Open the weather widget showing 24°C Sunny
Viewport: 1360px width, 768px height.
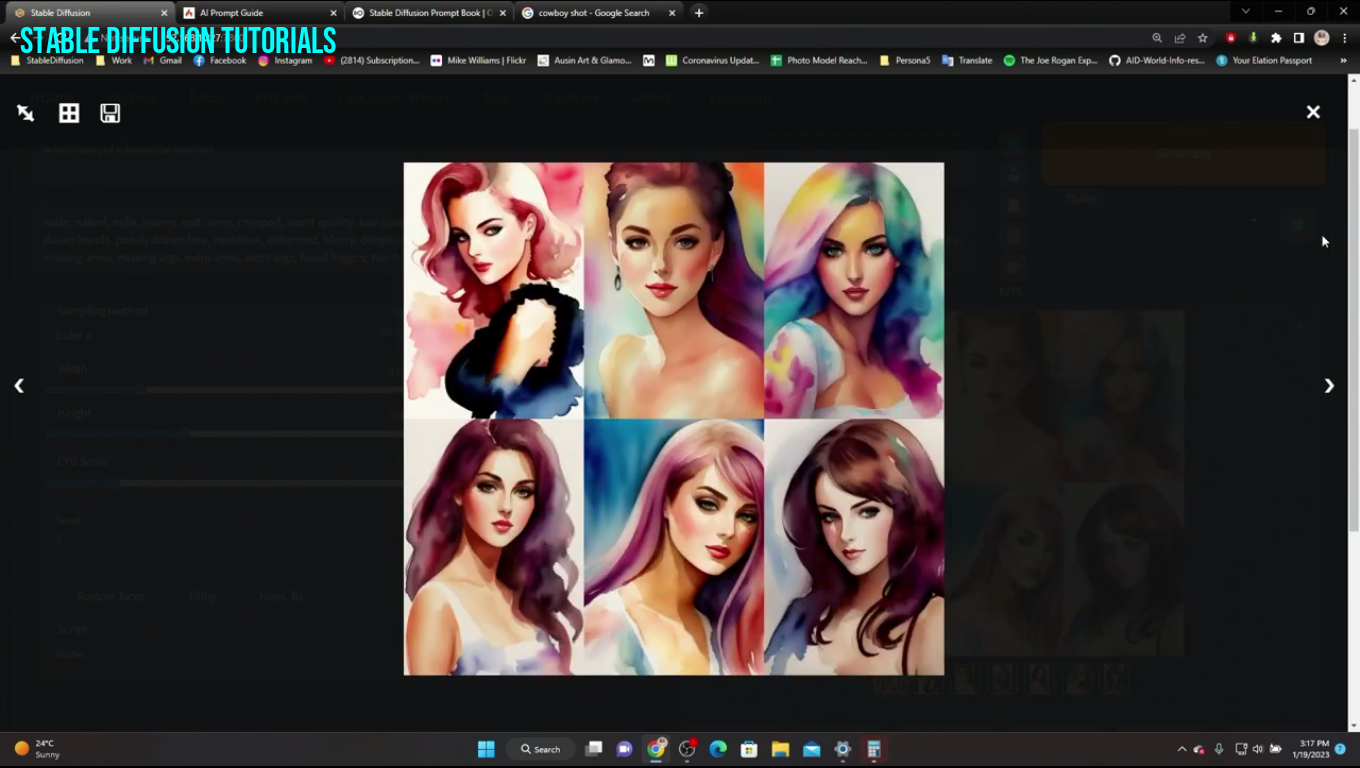pos(38,749)
